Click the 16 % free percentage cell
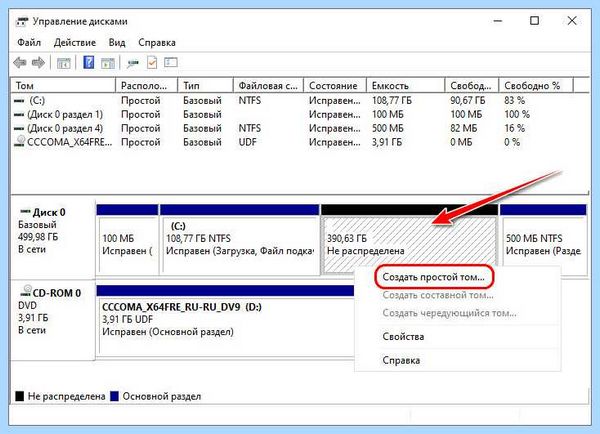The height and width of the screenshot is (434, 600). 515,128
